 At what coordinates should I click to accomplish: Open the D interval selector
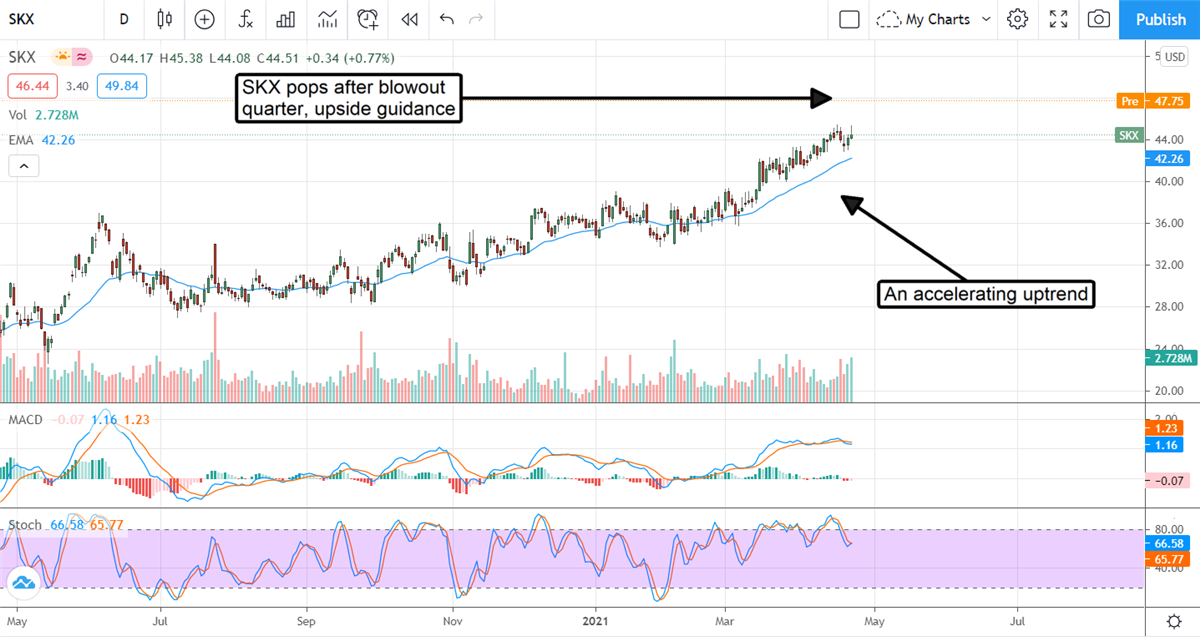124,19
